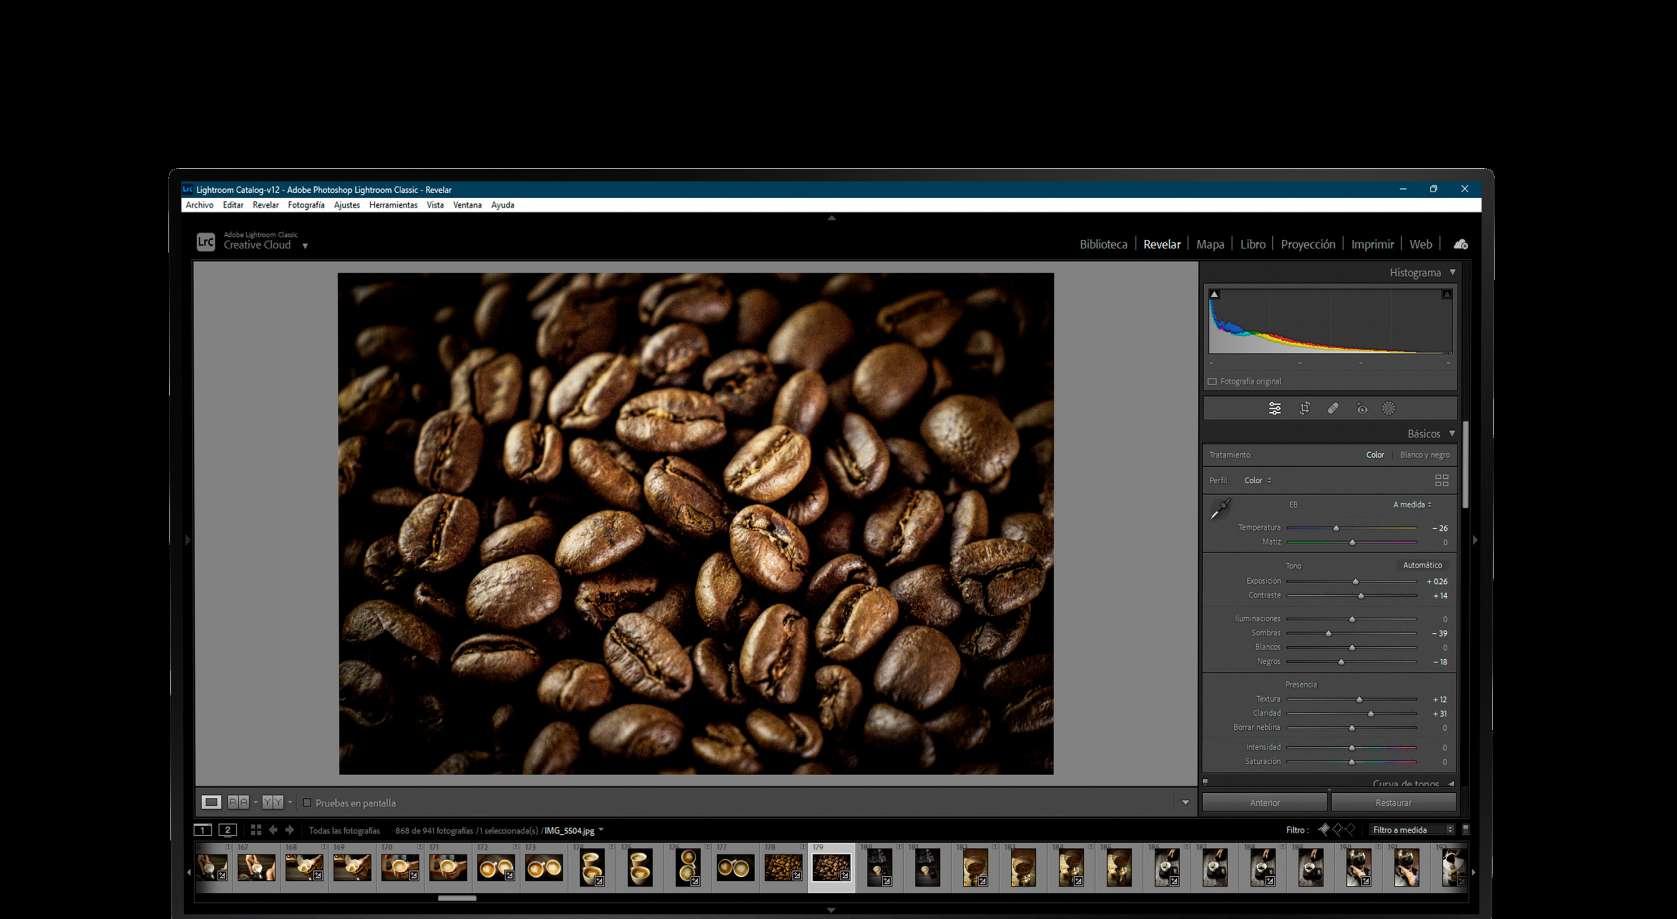
Task: Select the Crop overlay tool
Action: point(1304,409)
